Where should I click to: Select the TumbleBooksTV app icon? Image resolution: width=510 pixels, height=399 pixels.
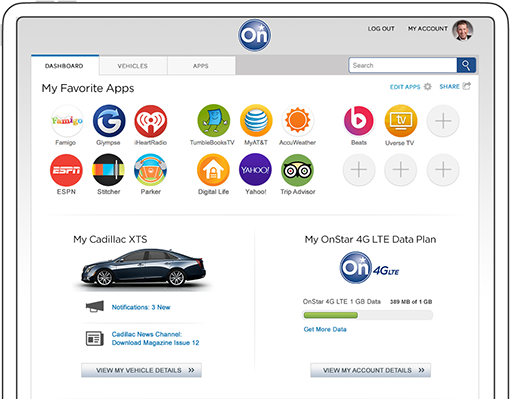coord(214,121)
